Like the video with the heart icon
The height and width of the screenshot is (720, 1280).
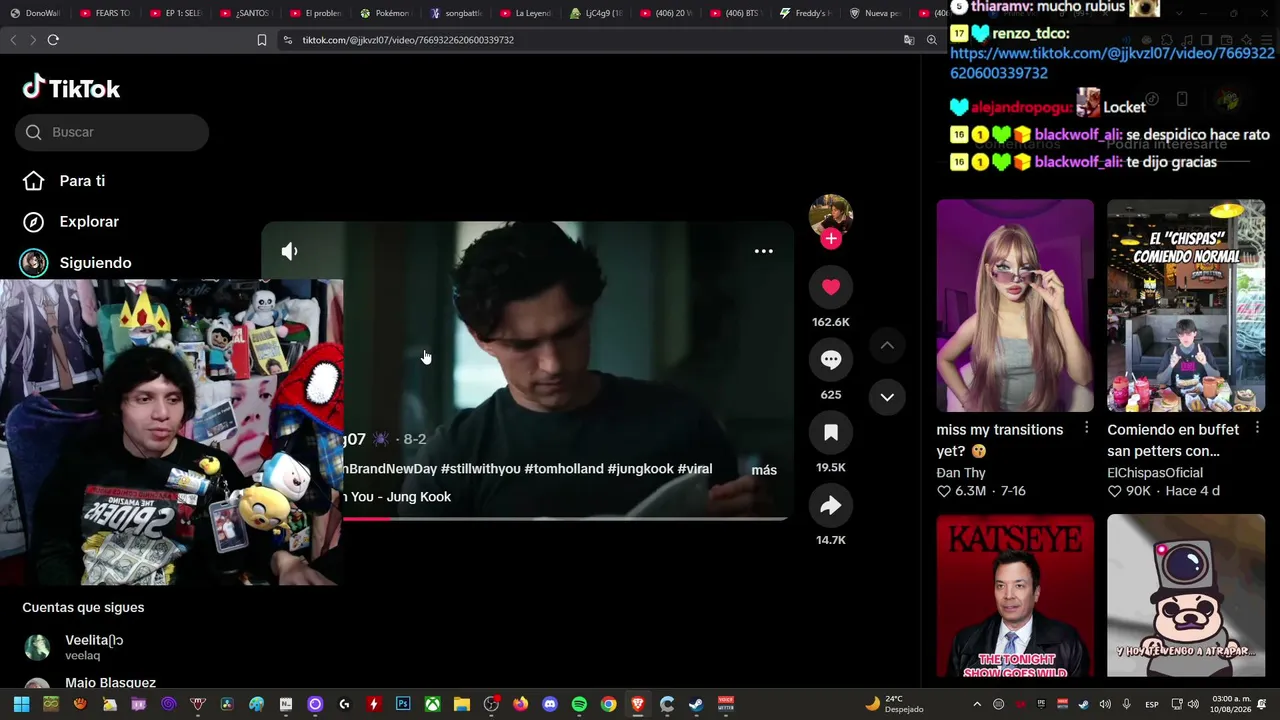point(831,287)
